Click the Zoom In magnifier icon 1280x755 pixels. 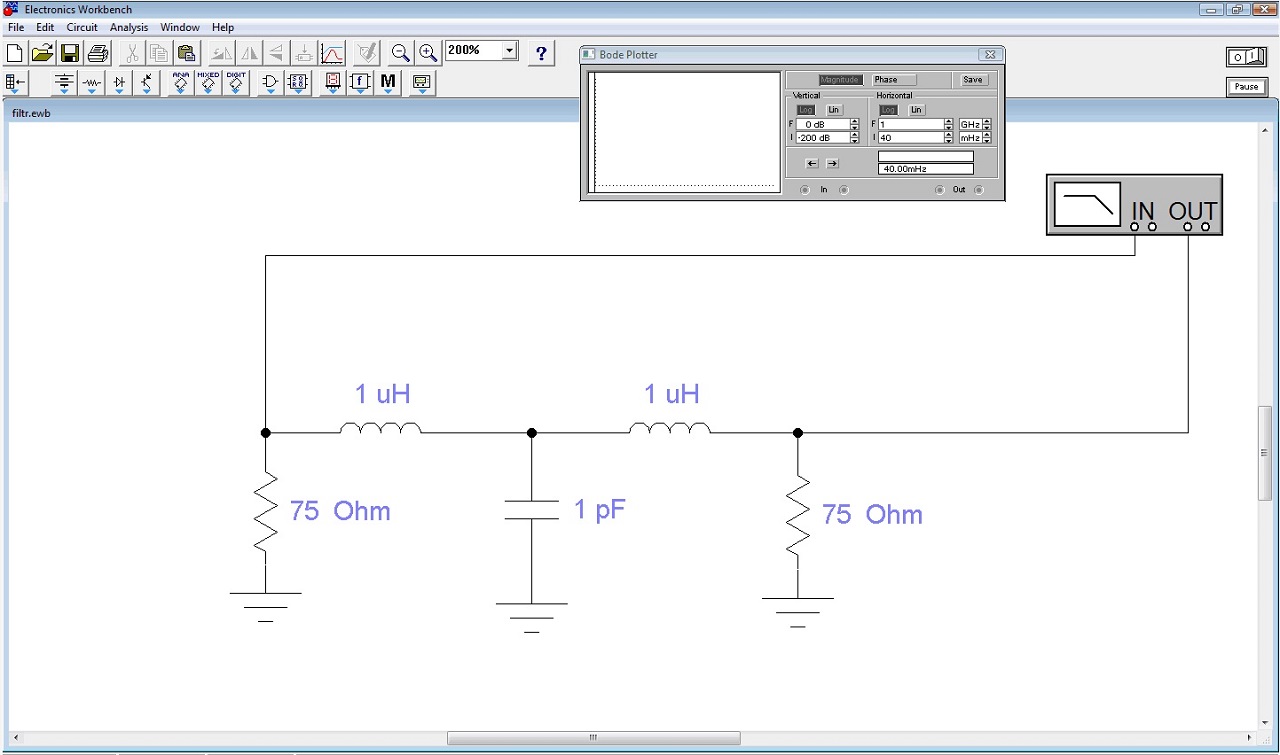pyautogui.click(x=428, y=53)
